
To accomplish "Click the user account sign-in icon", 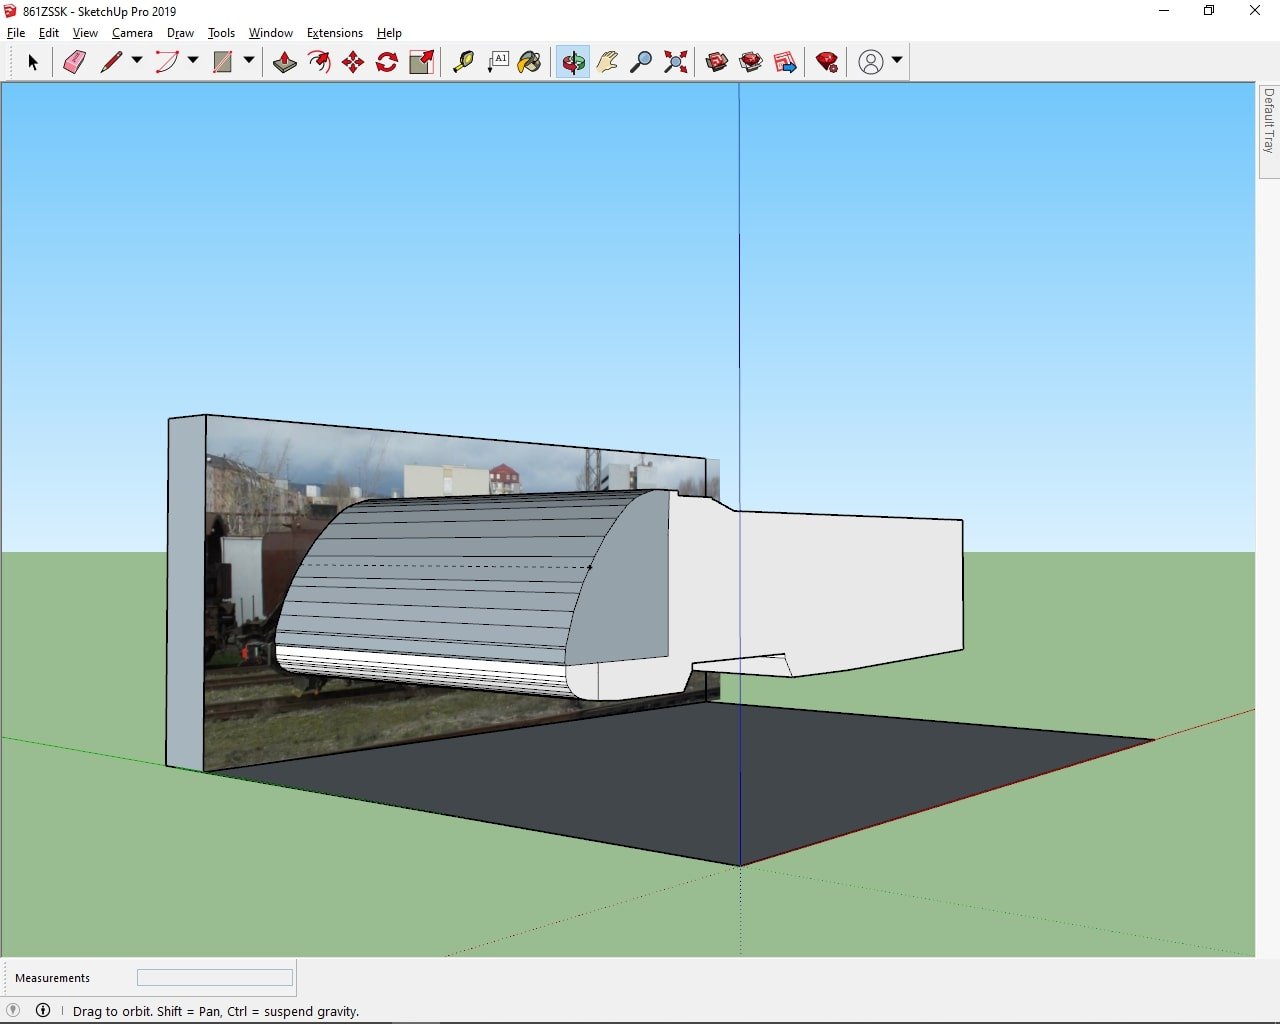I will click(871, 62).
